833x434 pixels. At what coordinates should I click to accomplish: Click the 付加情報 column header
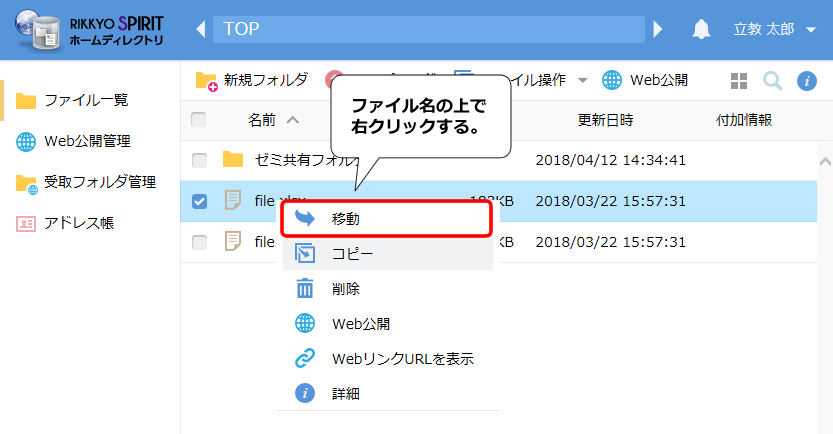pos(744,120)
